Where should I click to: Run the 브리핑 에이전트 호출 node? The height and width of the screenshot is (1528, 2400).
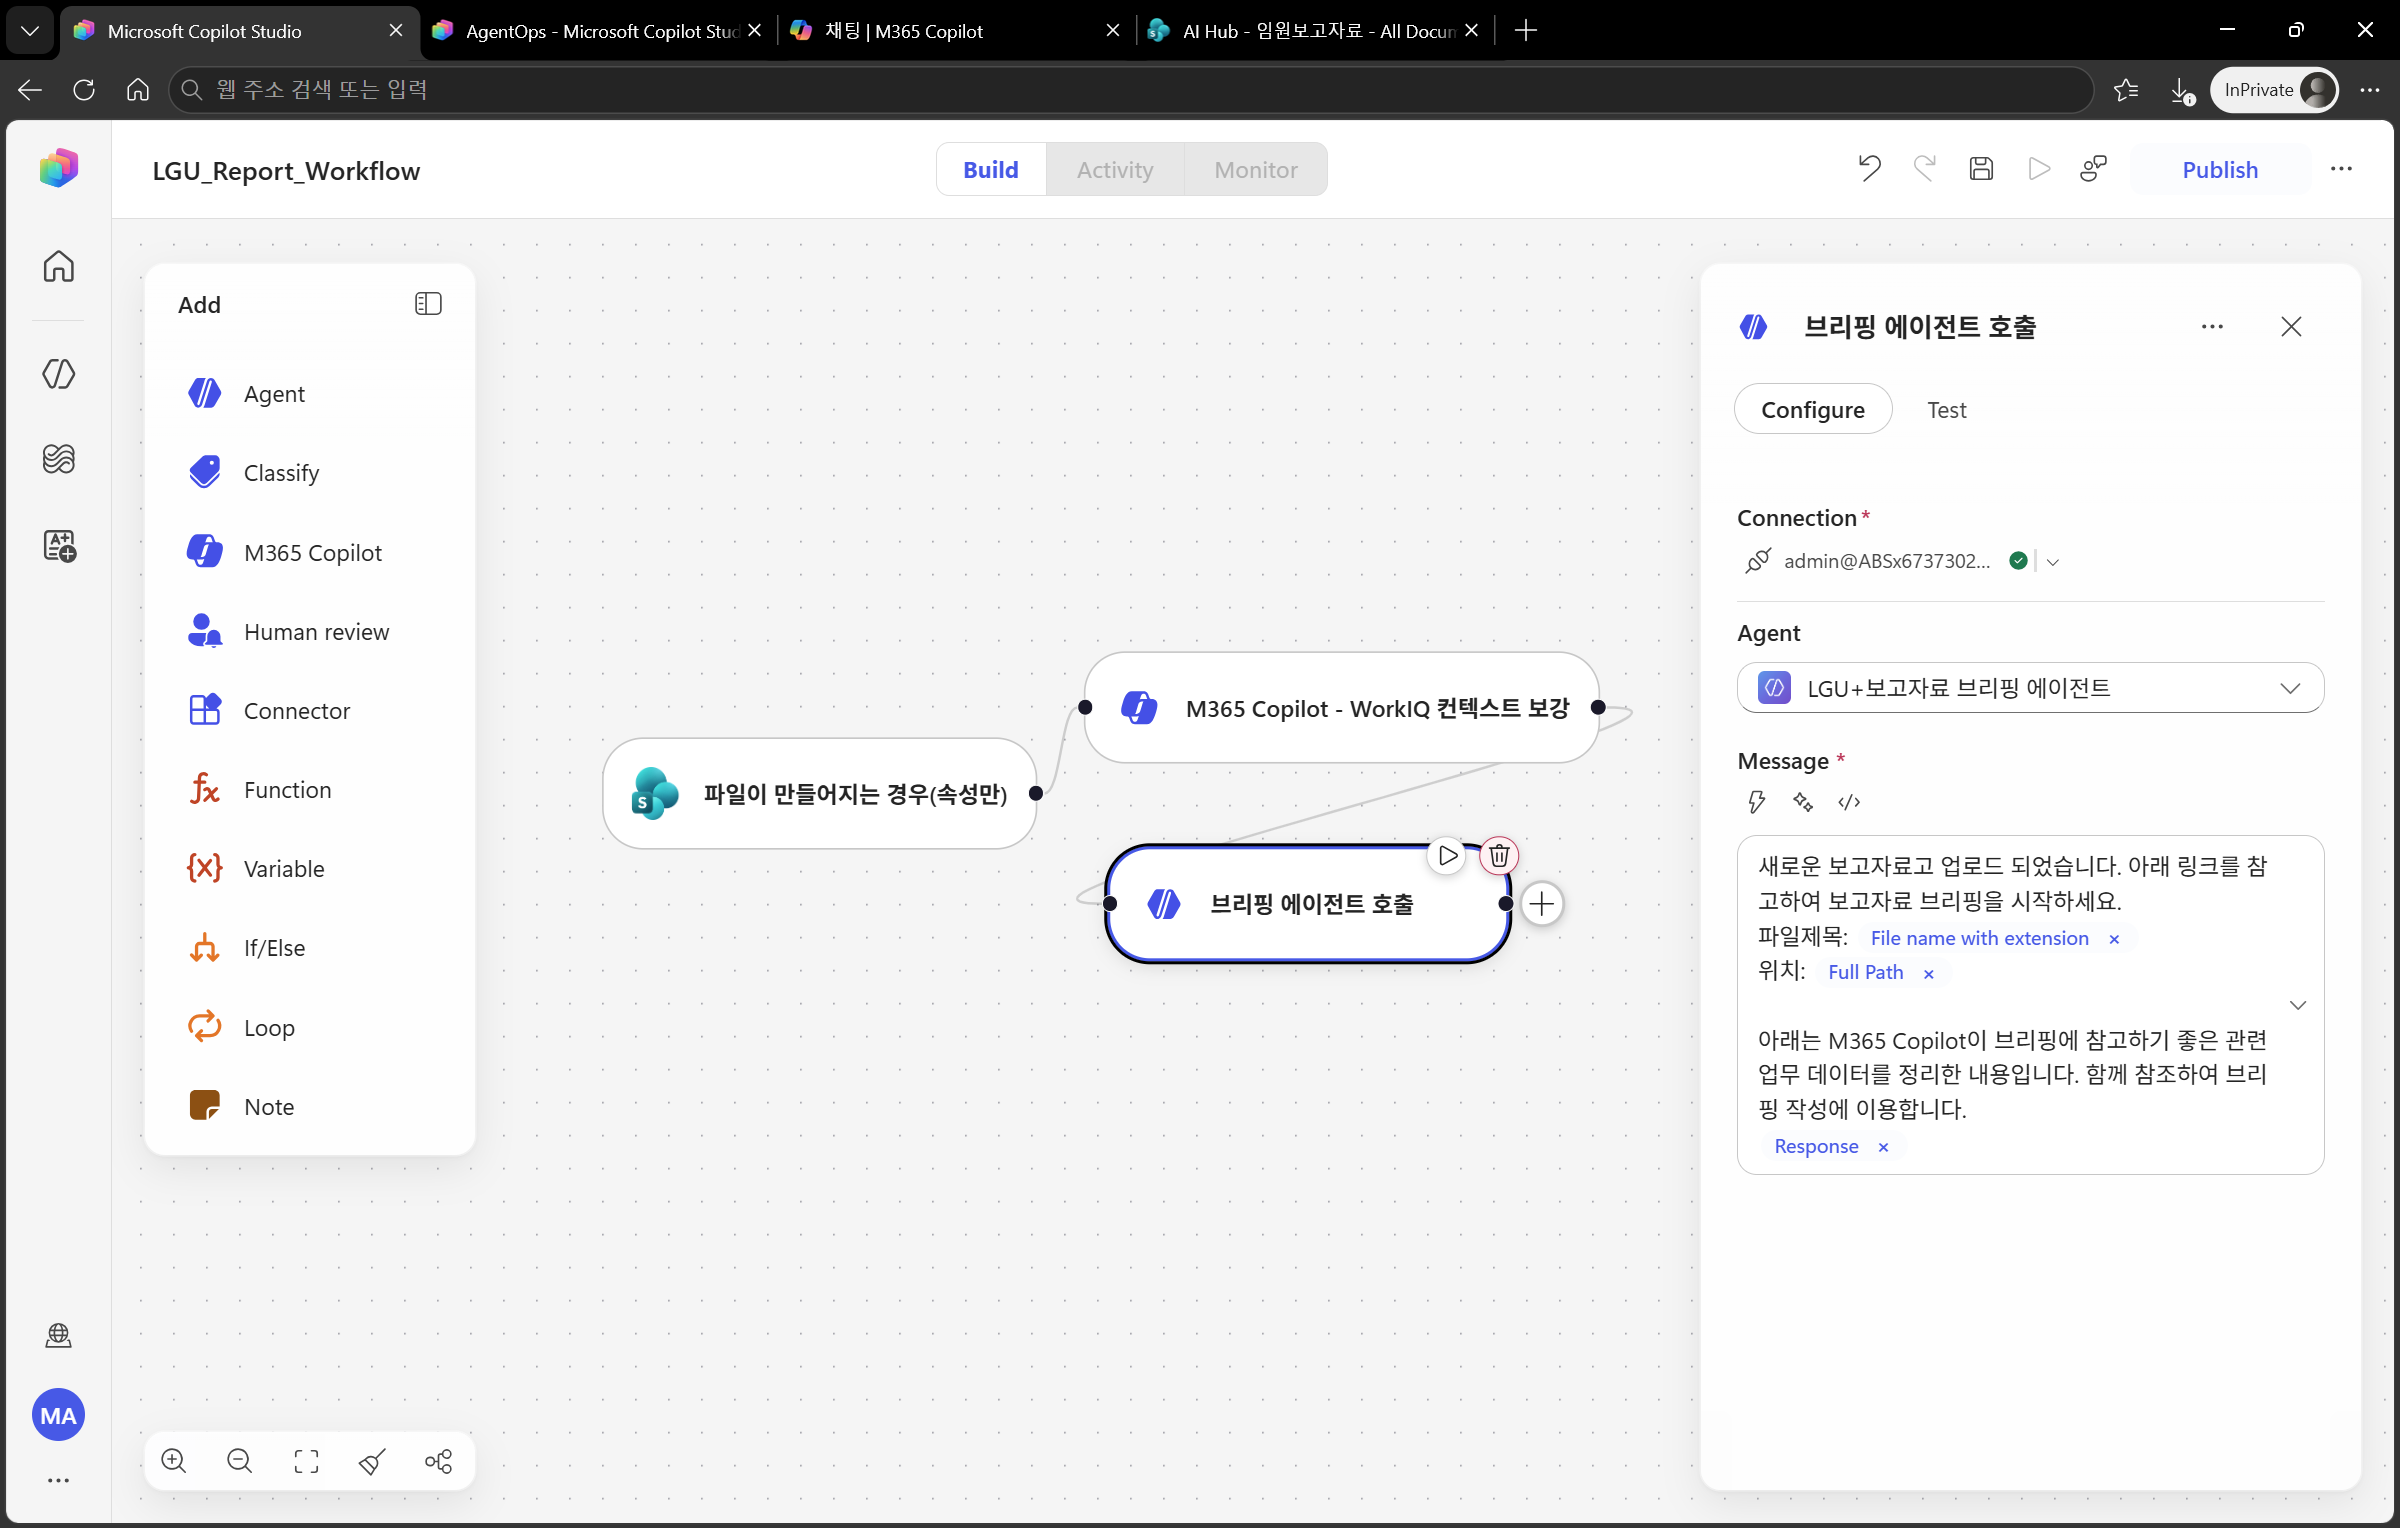click(1447, 856)
